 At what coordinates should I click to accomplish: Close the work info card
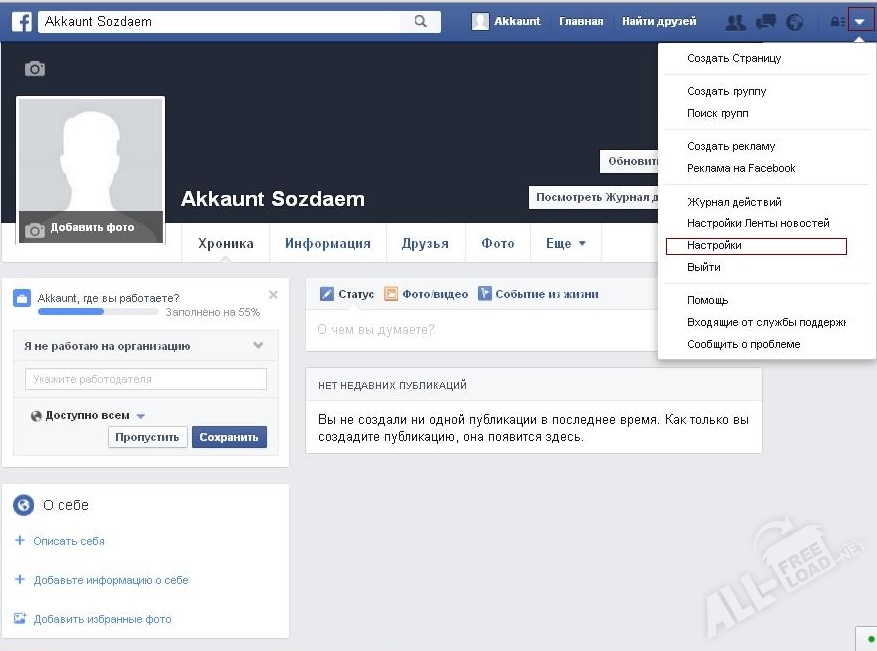click(273, 295)
